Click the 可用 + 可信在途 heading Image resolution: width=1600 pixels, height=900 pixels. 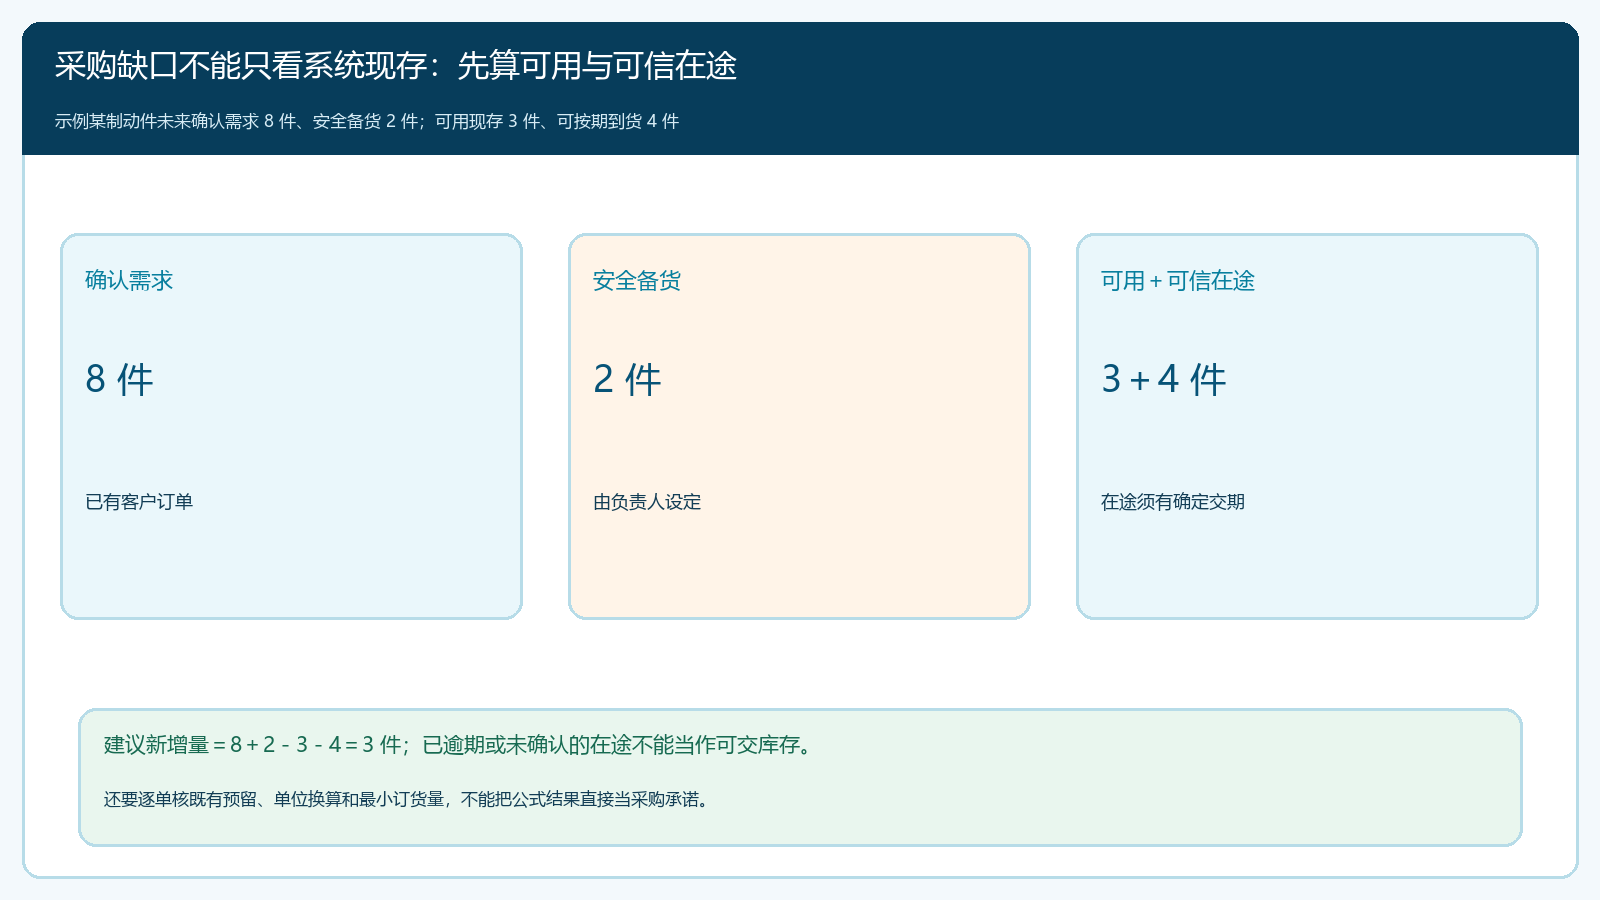[x=1178, y=281]
